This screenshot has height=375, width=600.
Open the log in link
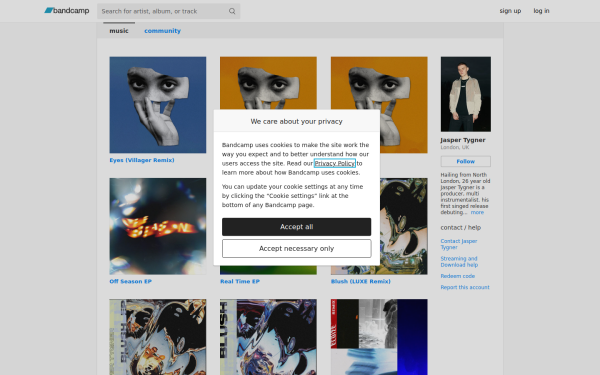click(x=541, y=11)
